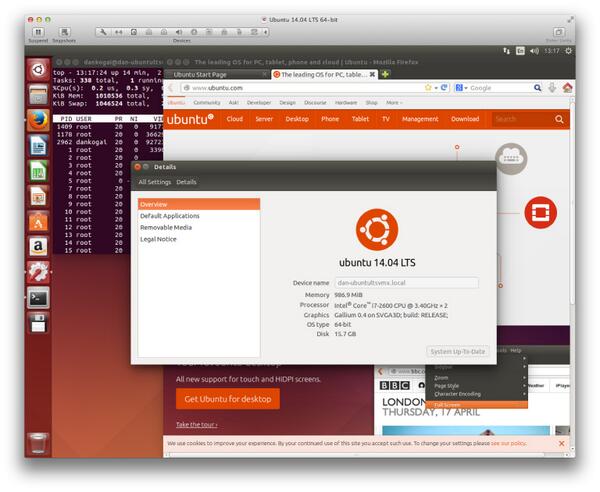Open 'see our policy' cookie link
The width and height of the screenshot is (600, 492).
pos(509,443)
